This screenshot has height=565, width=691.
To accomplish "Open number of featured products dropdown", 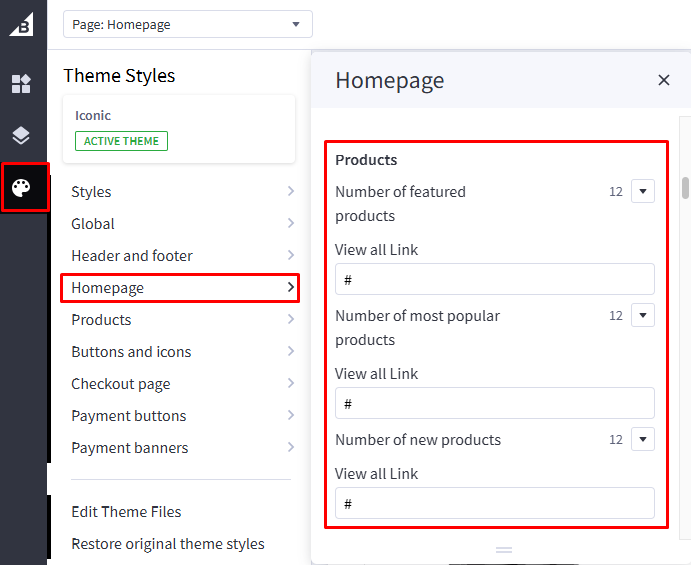I will pos(643,192).
